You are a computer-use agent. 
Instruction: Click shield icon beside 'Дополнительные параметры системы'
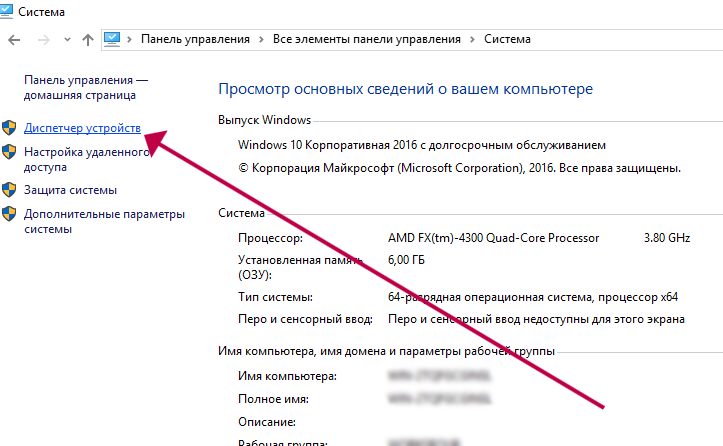9,214
